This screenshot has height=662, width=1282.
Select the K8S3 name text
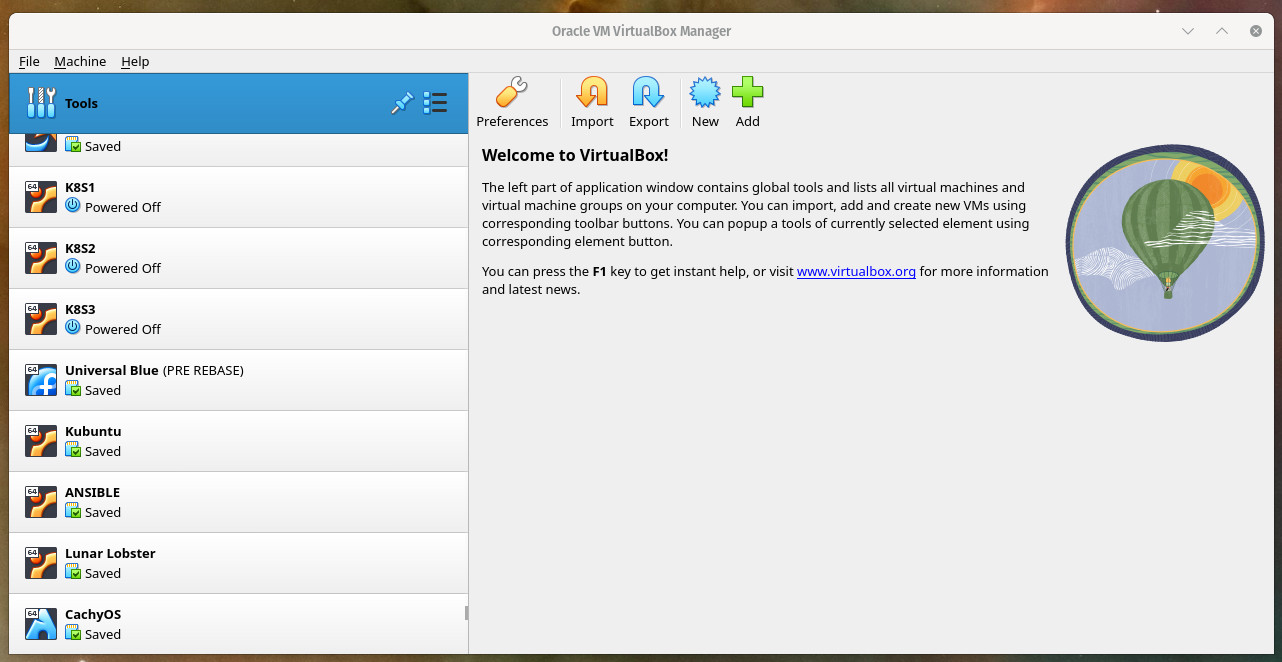tap(80, 309)
